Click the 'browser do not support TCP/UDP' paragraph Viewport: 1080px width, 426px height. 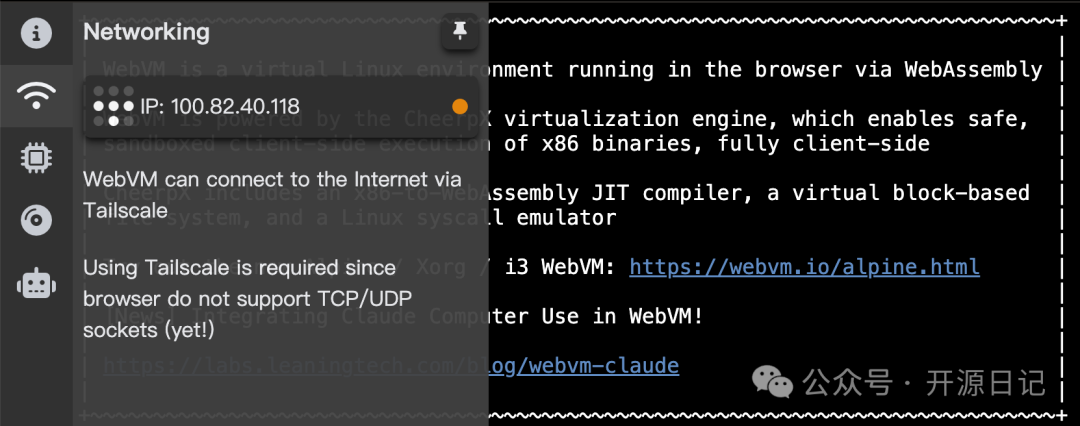[x=253, y=298]
